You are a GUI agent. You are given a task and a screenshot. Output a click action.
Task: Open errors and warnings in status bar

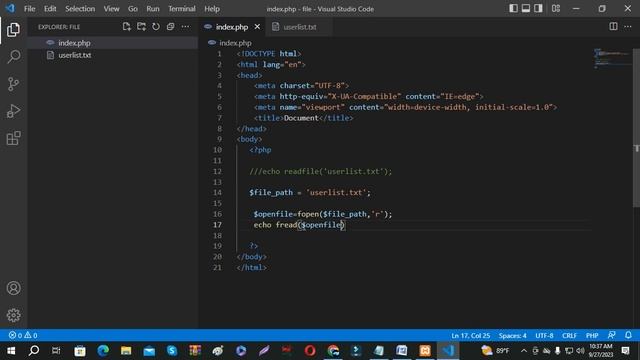[x=23, y=335]
